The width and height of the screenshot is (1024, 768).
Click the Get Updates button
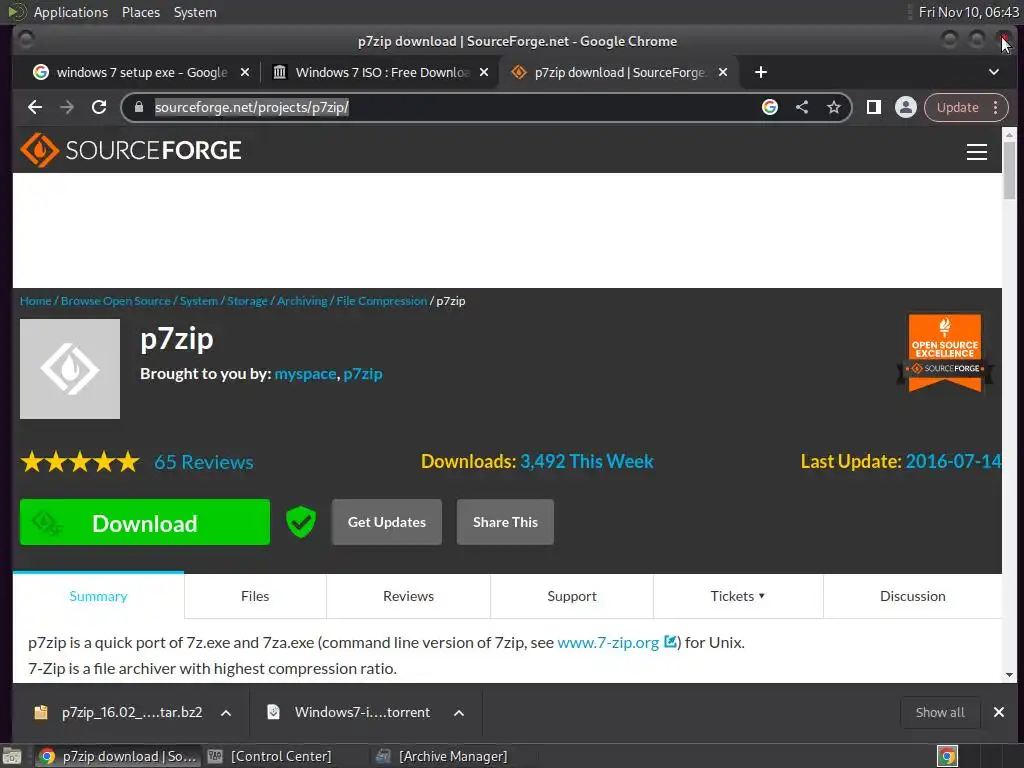click(x=387, y=522)
